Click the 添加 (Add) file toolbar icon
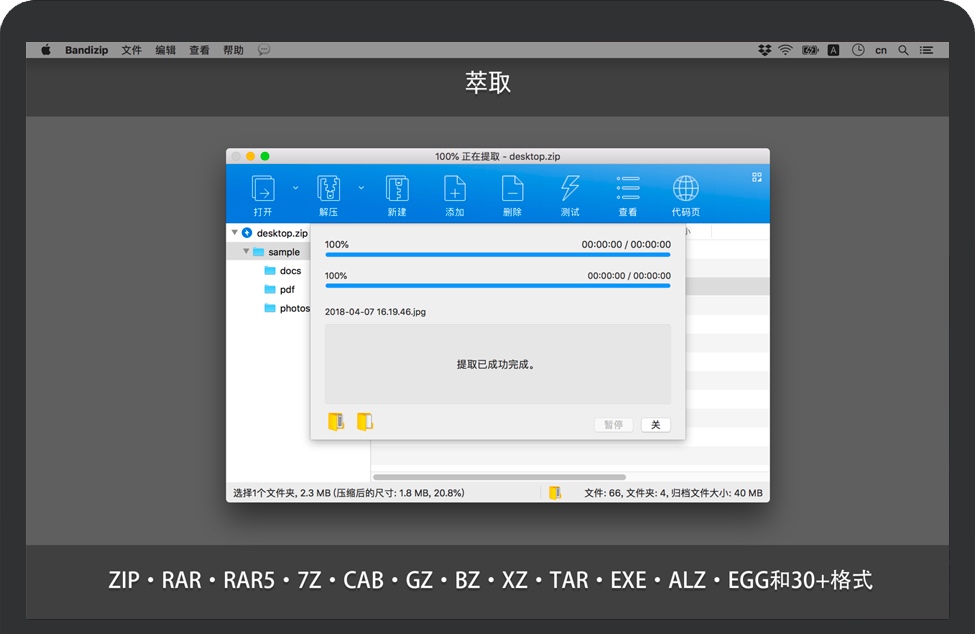975x634 pixels. coord(455,189)
